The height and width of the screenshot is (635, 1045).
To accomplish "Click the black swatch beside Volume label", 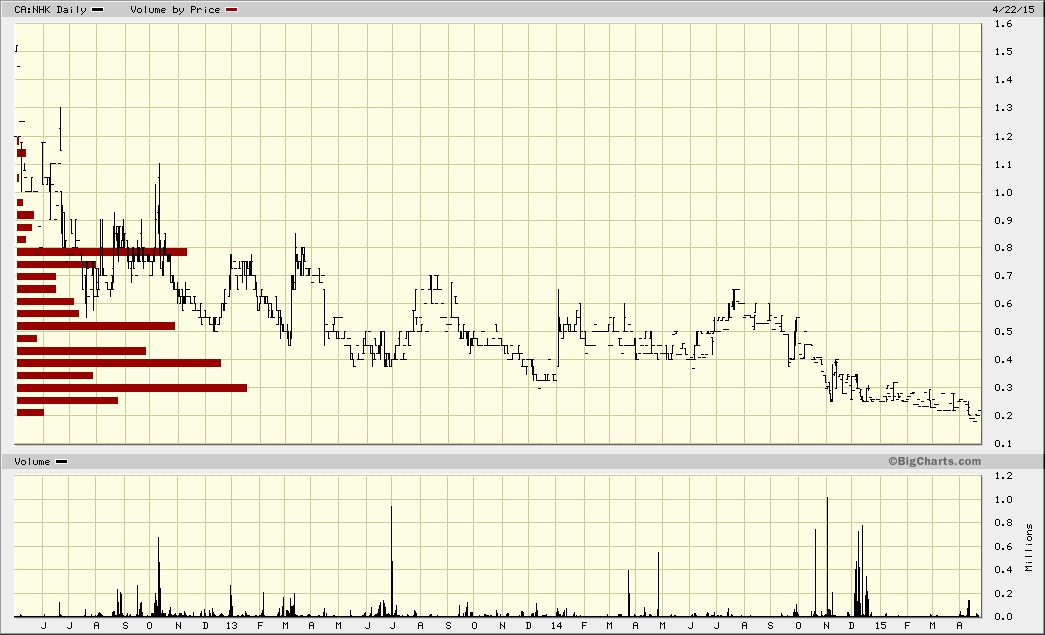I will click(62, 461).
